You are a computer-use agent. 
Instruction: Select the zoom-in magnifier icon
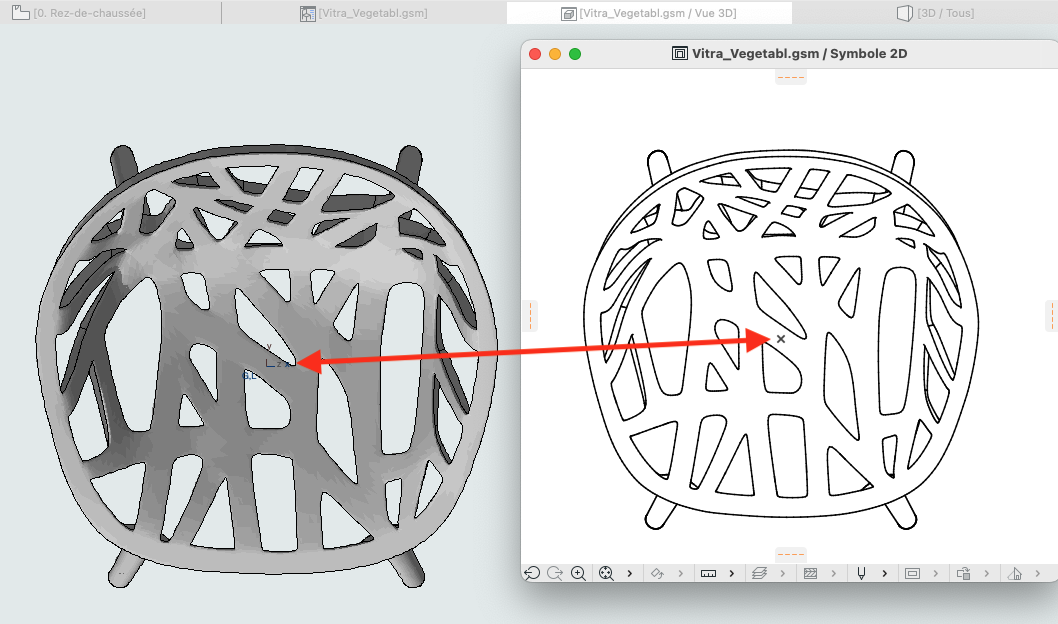tap(578, 573)
